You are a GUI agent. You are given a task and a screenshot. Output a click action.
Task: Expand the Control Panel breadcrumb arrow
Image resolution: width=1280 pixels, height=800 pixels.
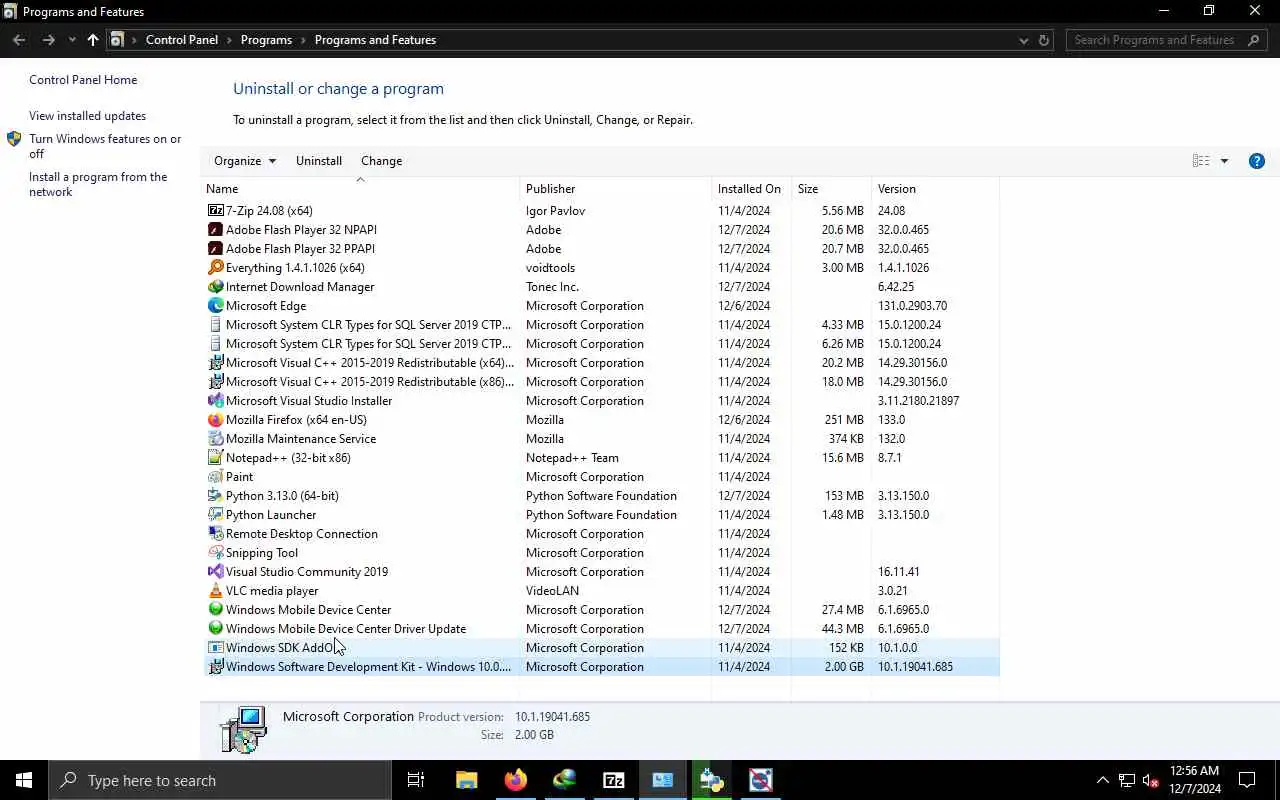pyautogui.click(x=230, y=40)
